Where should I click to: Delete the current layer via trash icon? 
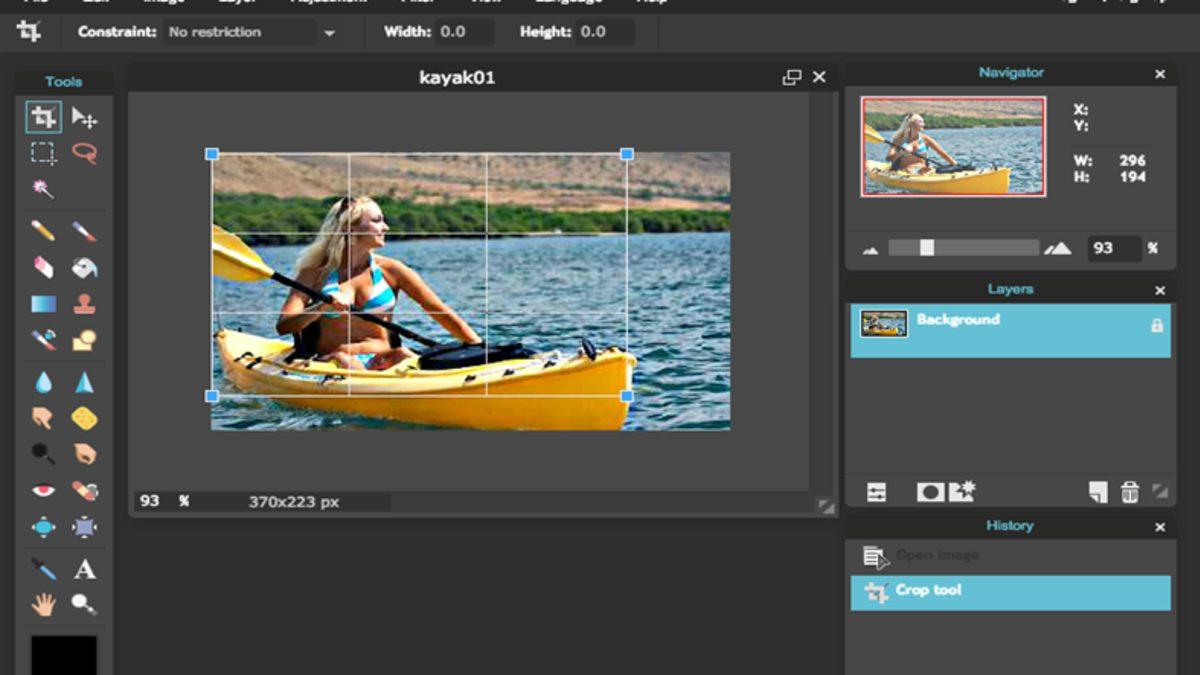(1130, 491)
